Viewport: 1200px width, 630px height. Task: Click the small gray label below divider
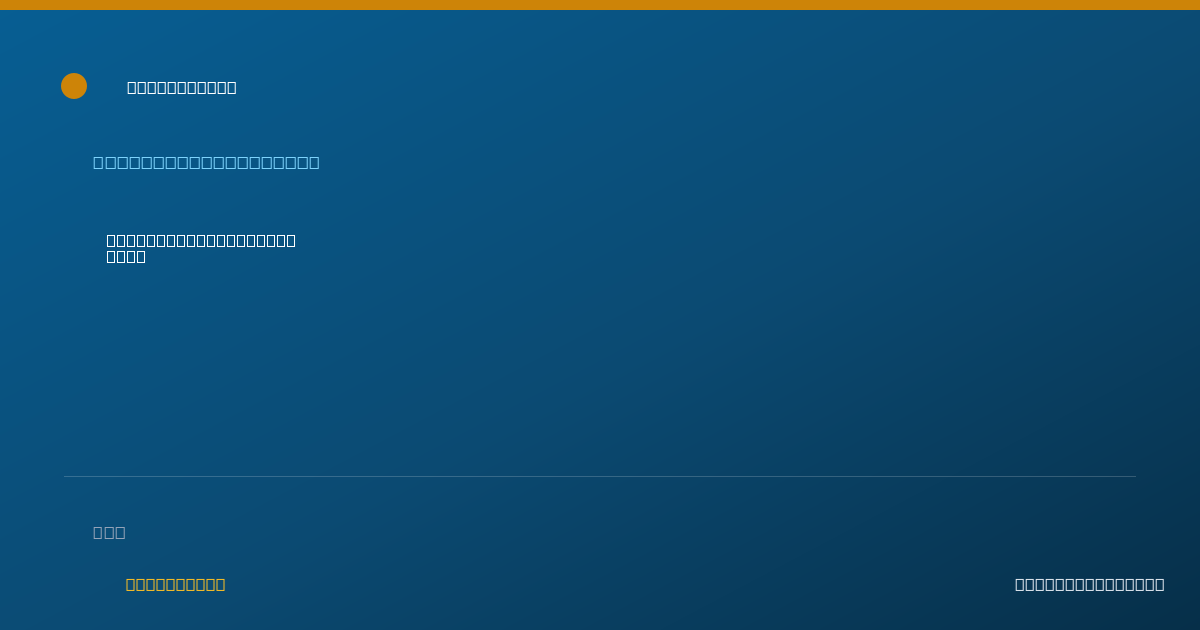pyautogui.click(x=109, y=532)
